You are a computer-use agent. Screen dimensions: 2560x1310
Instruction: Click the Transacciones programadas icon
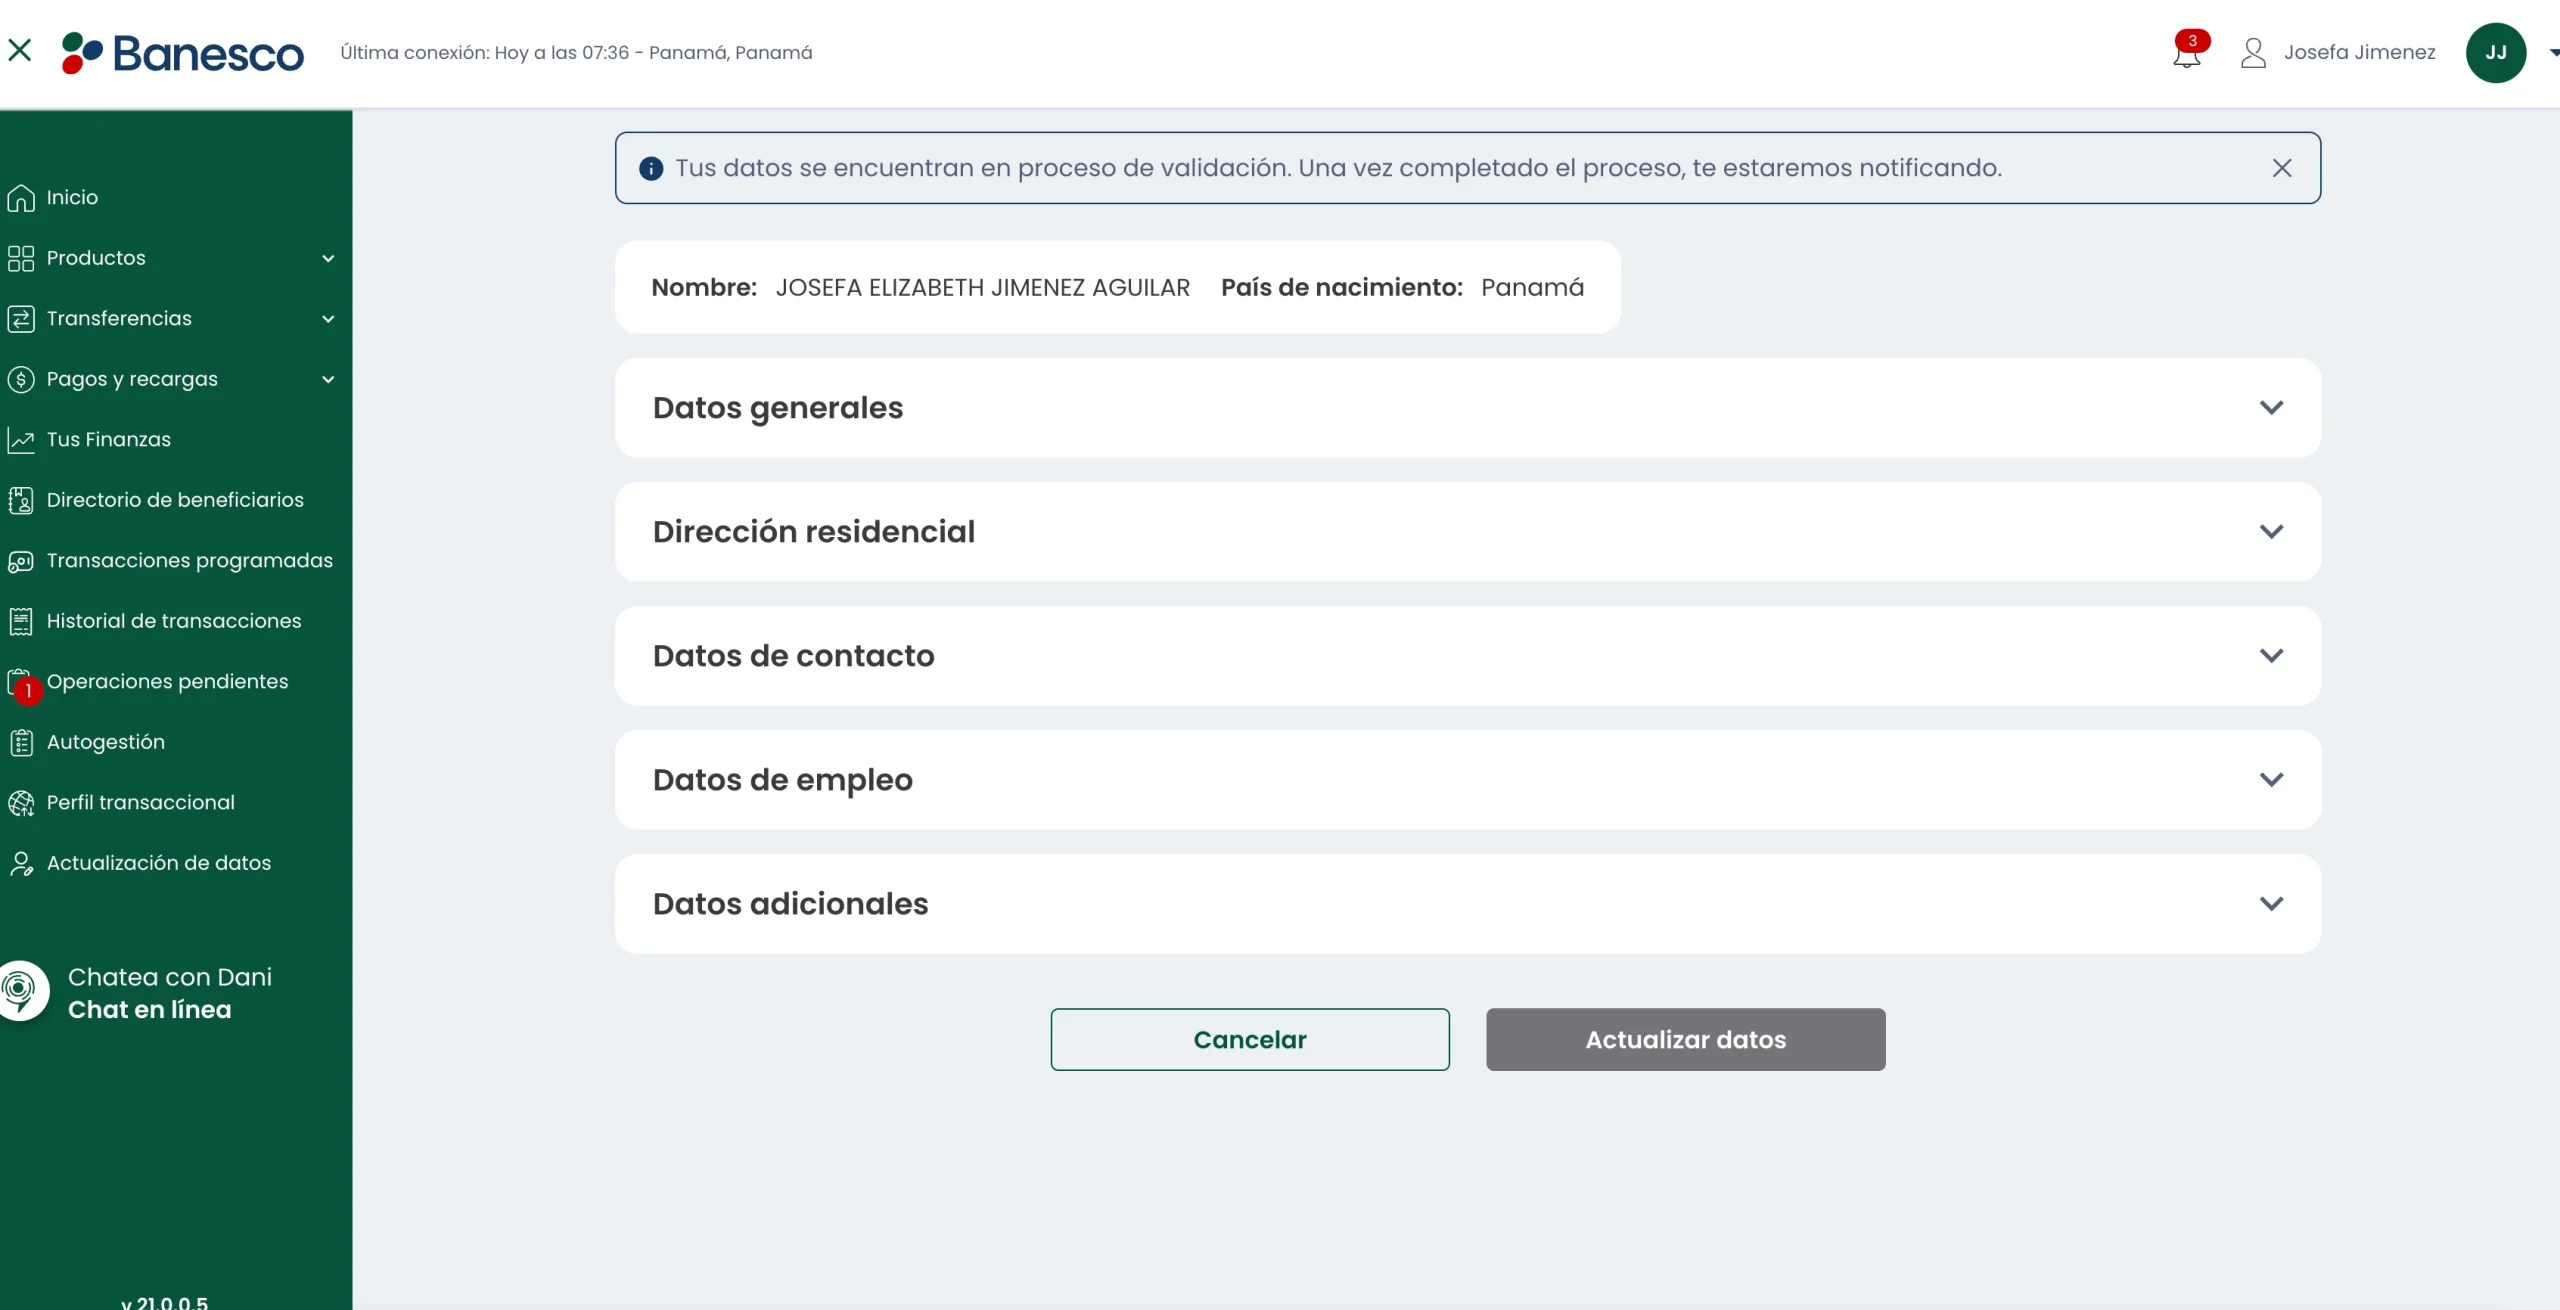coord(21,561)
